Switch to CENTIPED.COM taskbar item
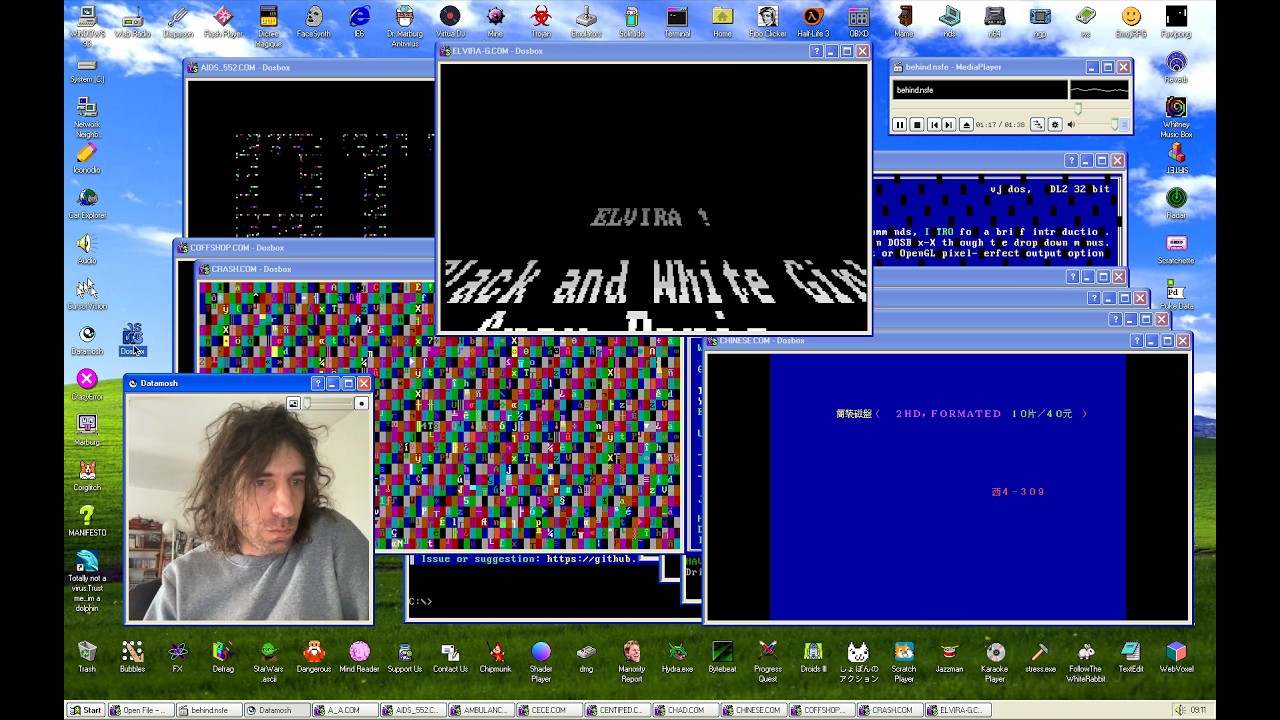Image resolution: width=1280 pixels, height=720 pixels. [x=616, y=710]
